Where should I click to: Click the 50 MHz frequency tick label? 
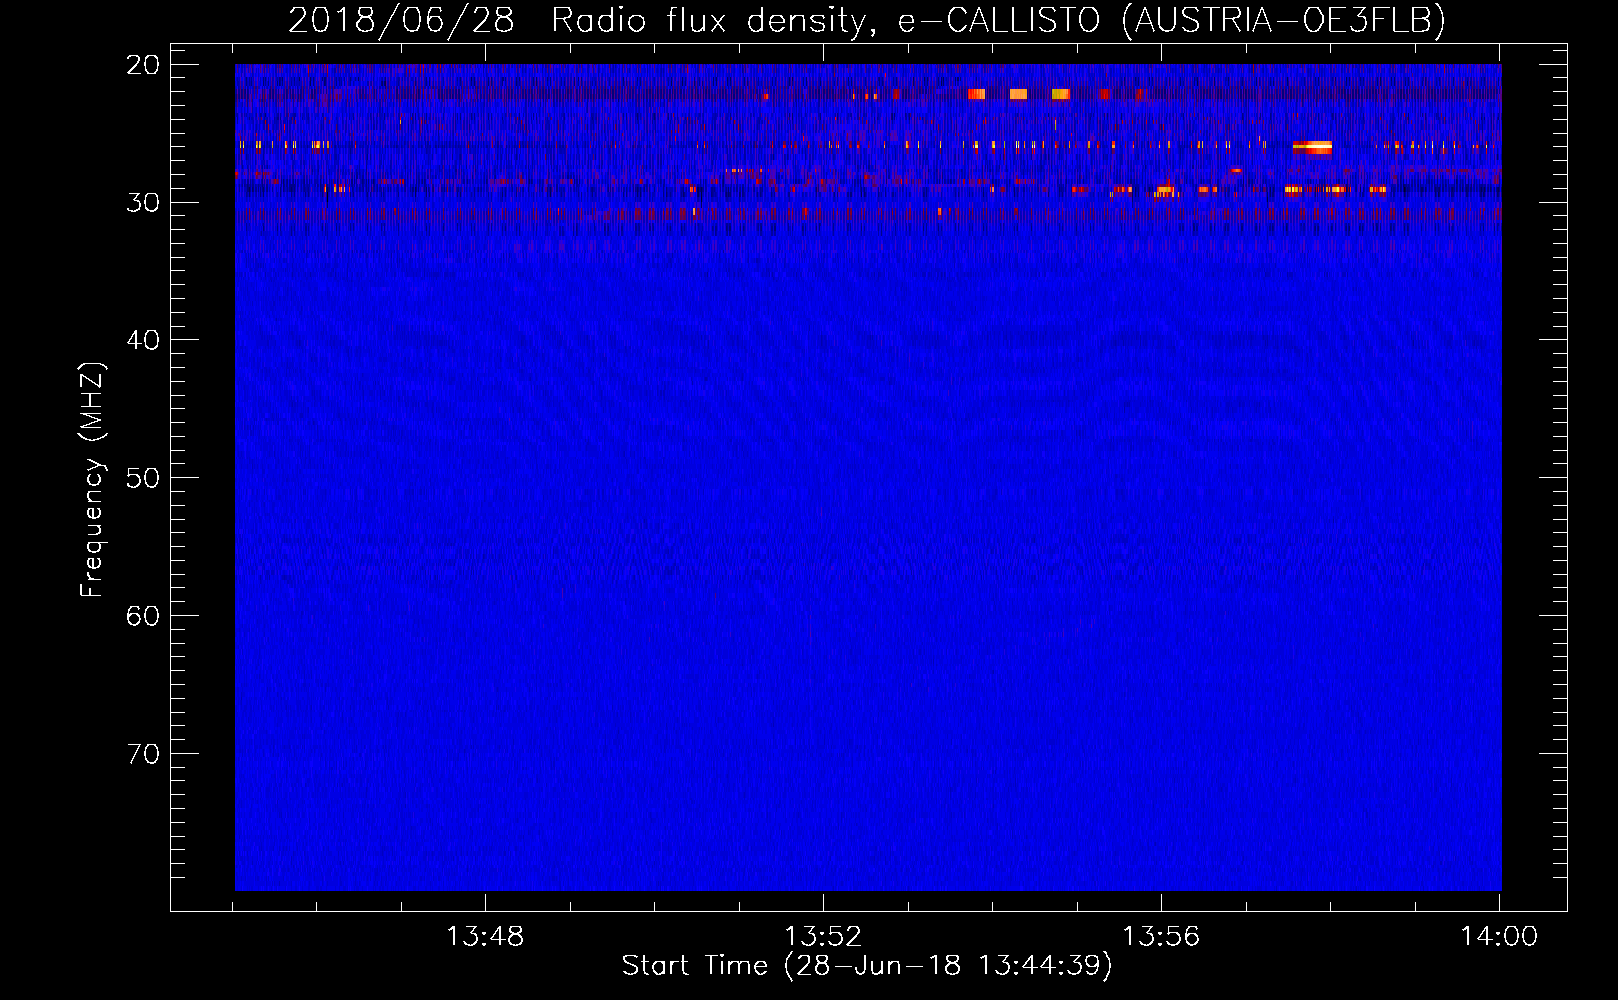click(143, 478)
